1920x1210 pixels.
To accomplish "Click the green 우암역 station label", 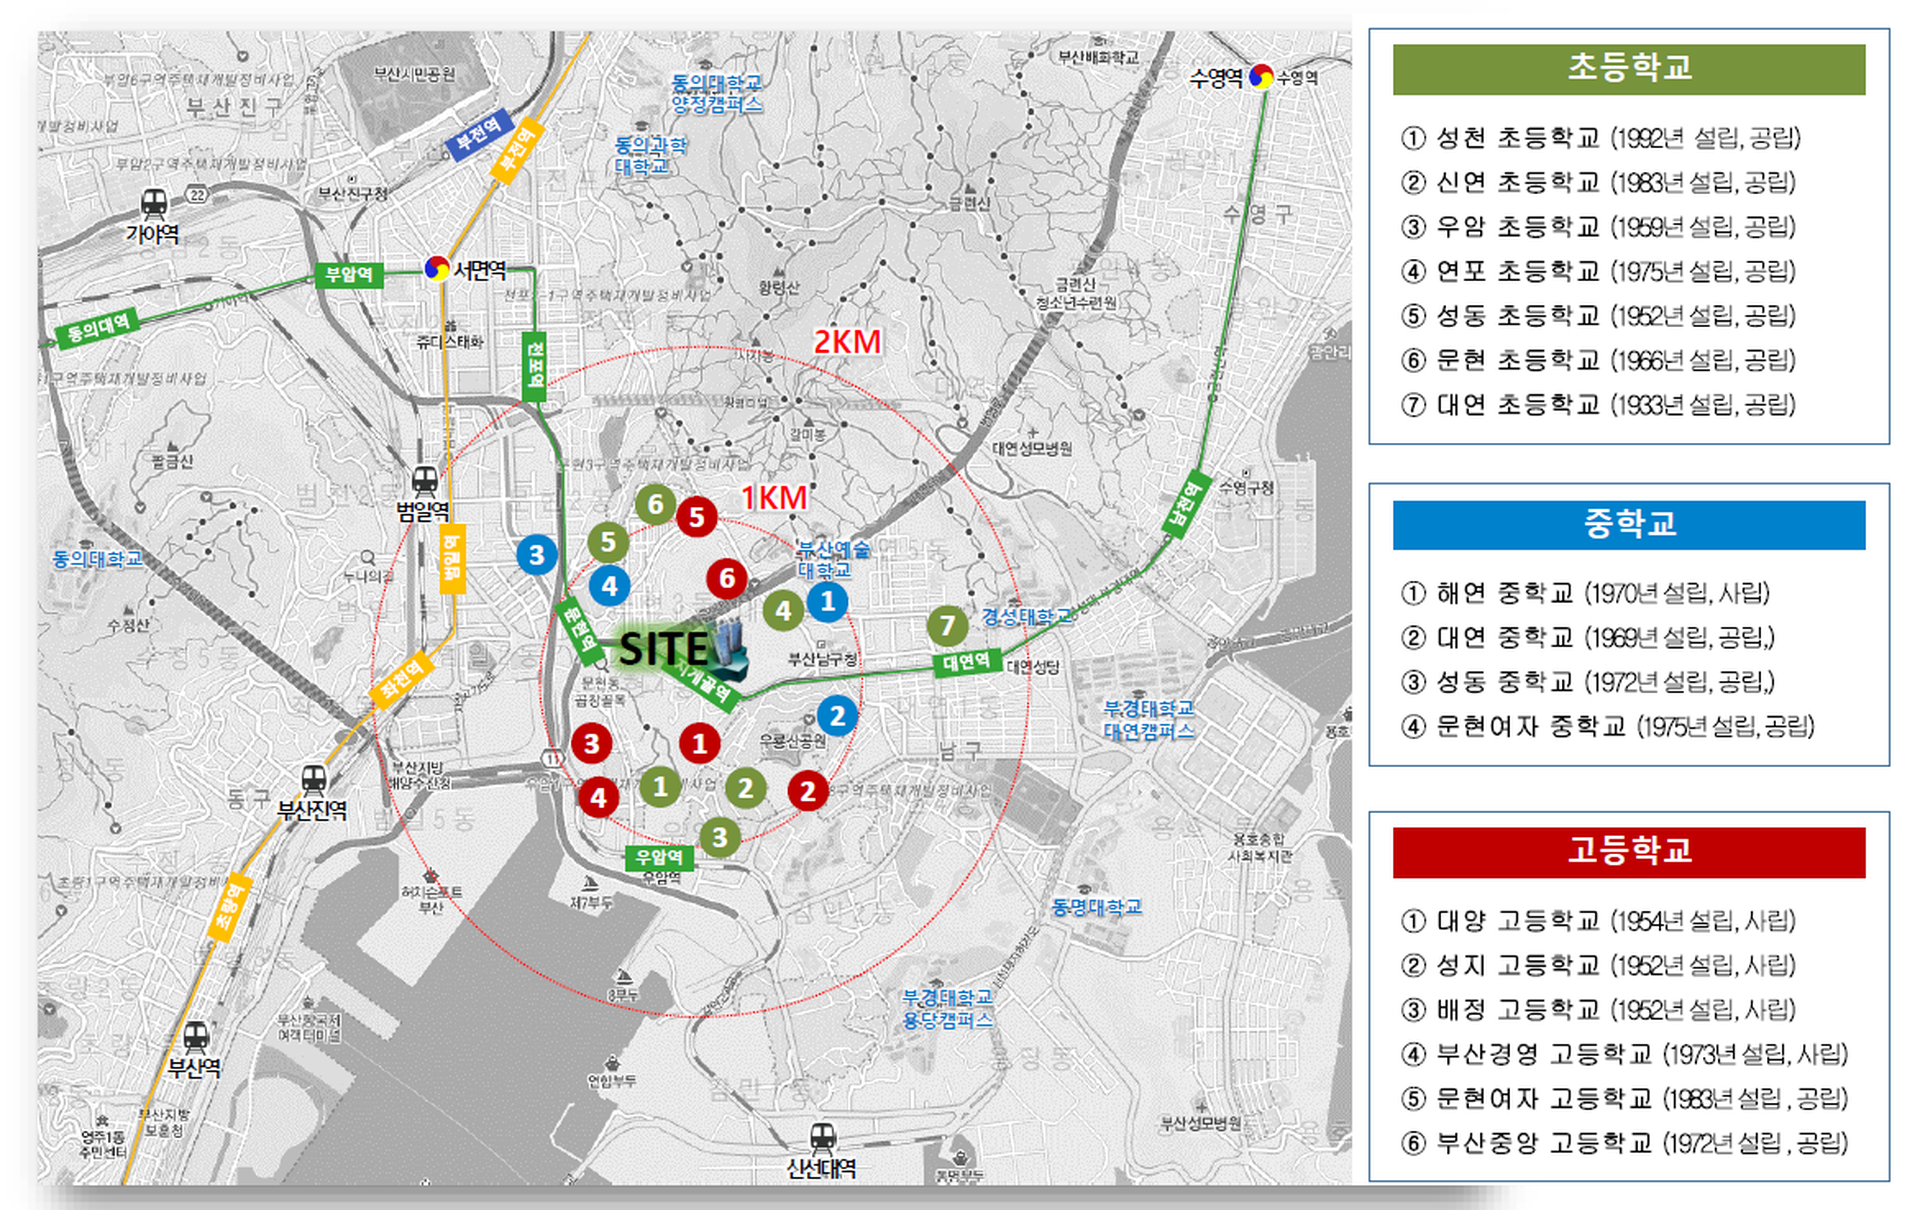I will (x=659, y=857).
